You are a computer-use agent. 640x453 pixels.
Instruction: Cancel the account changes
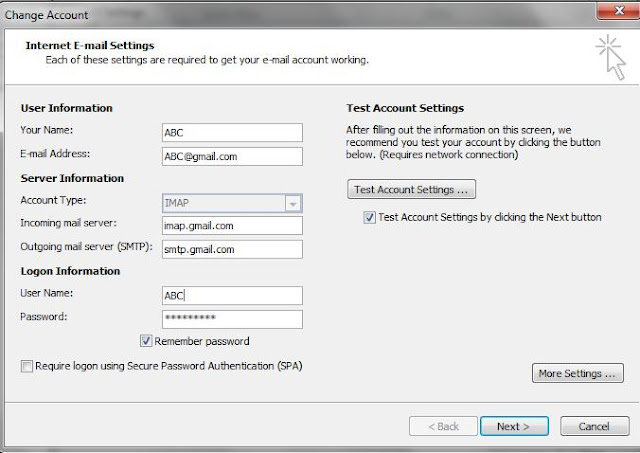pyautogui.click(x=595, y=426)
